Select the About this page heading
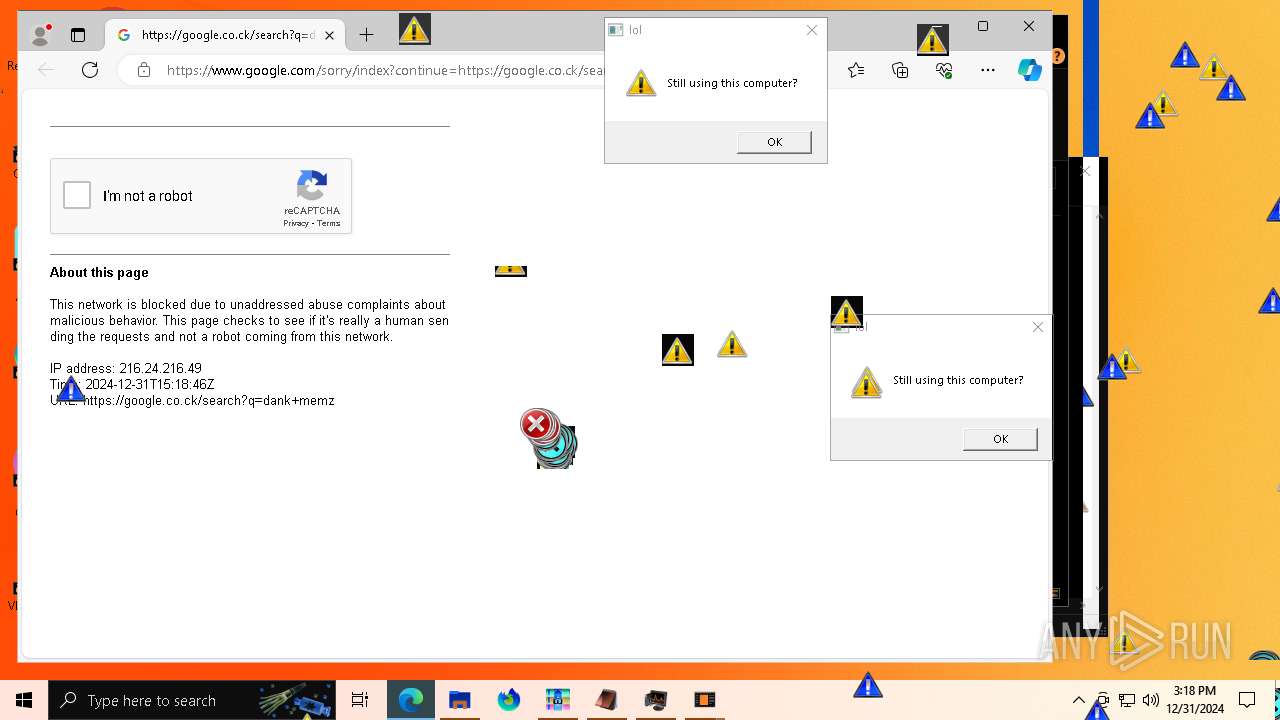The height and width of the screenshot is (720, 1280). click(x=99, y=272)
